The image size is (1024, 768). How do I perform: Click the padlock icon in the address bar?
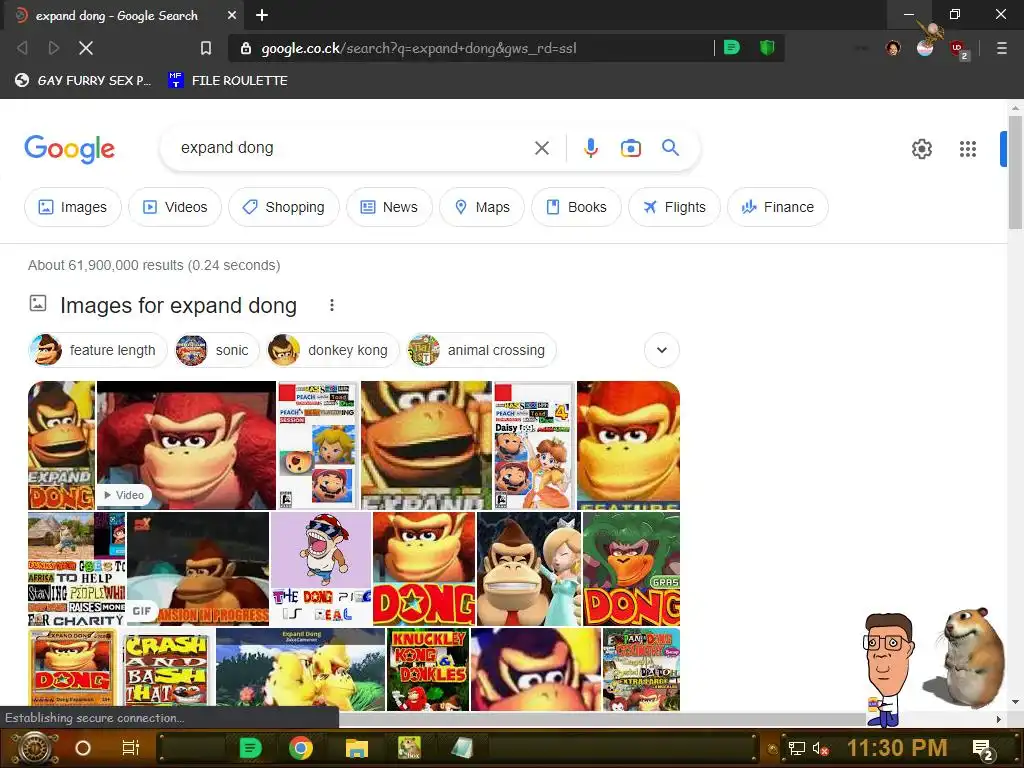[246, 48]
